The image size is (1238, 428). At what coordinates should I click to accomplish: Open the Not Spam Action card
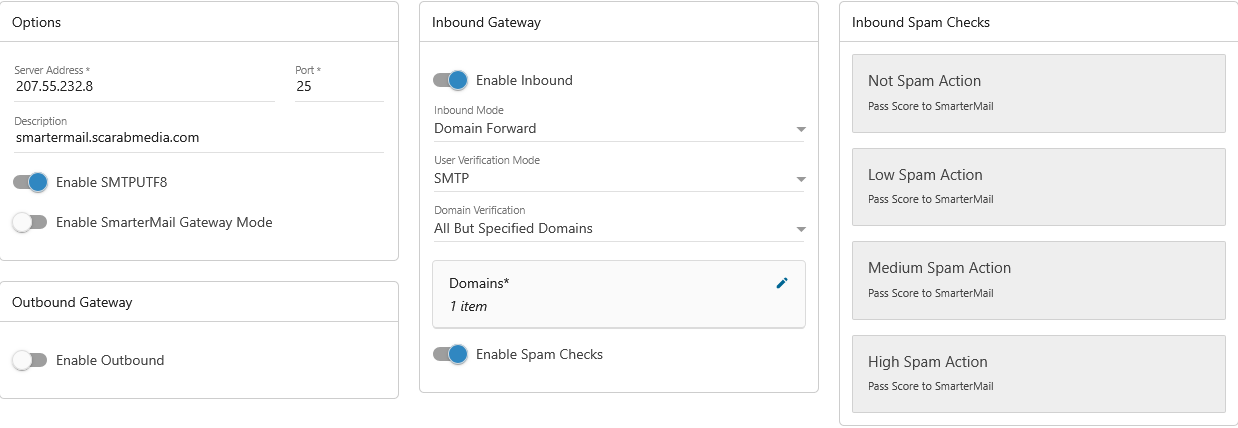pyautogui.click(x=1039, y=93)
